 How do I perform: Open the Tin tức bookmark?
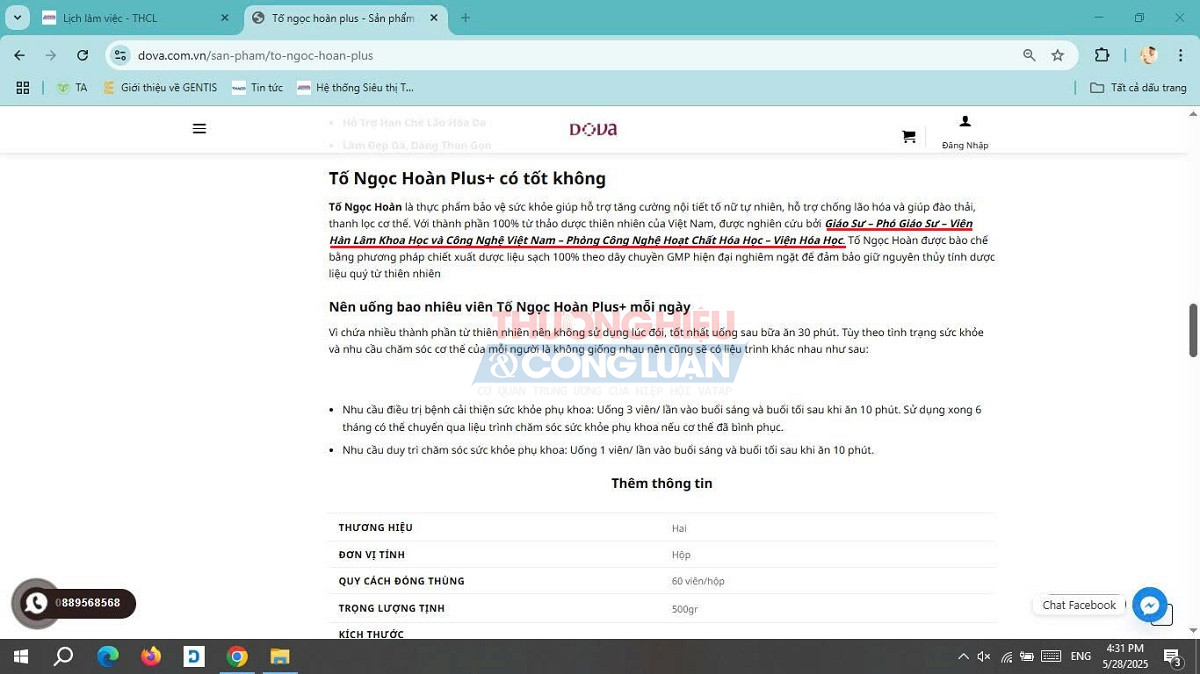coord(257,87)
